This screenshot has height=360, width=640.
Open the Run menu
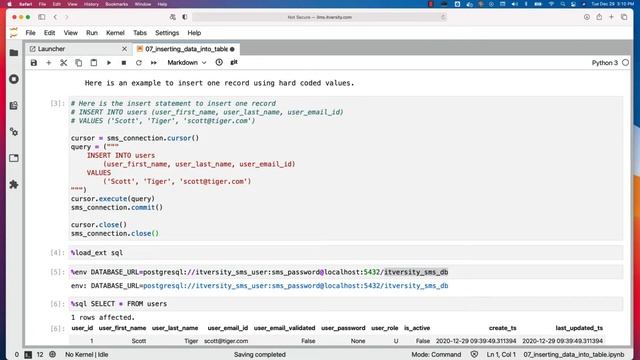(x=92, y=33)
